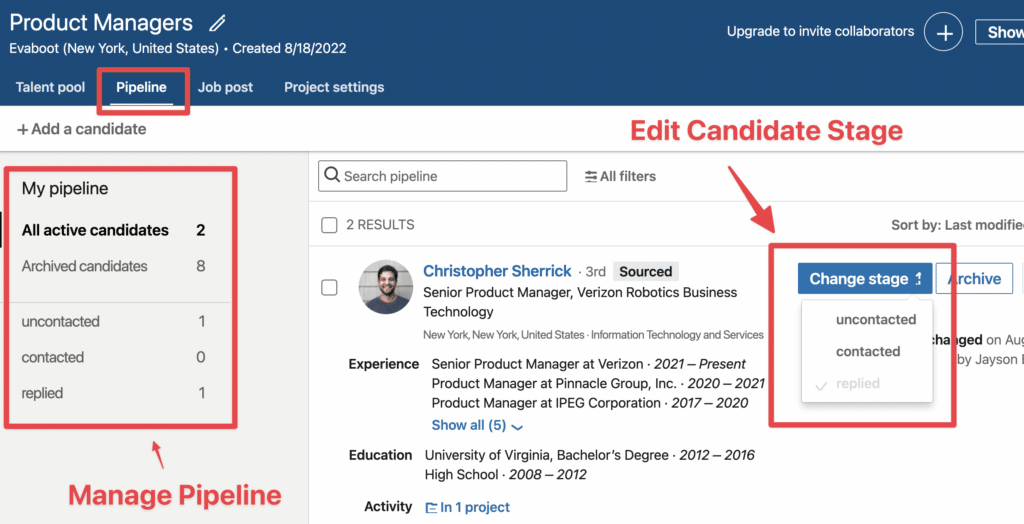Viewport: 1024px width, 524px height.
Task: Select All active candidates in My pipeline
Action: point(113,231)
